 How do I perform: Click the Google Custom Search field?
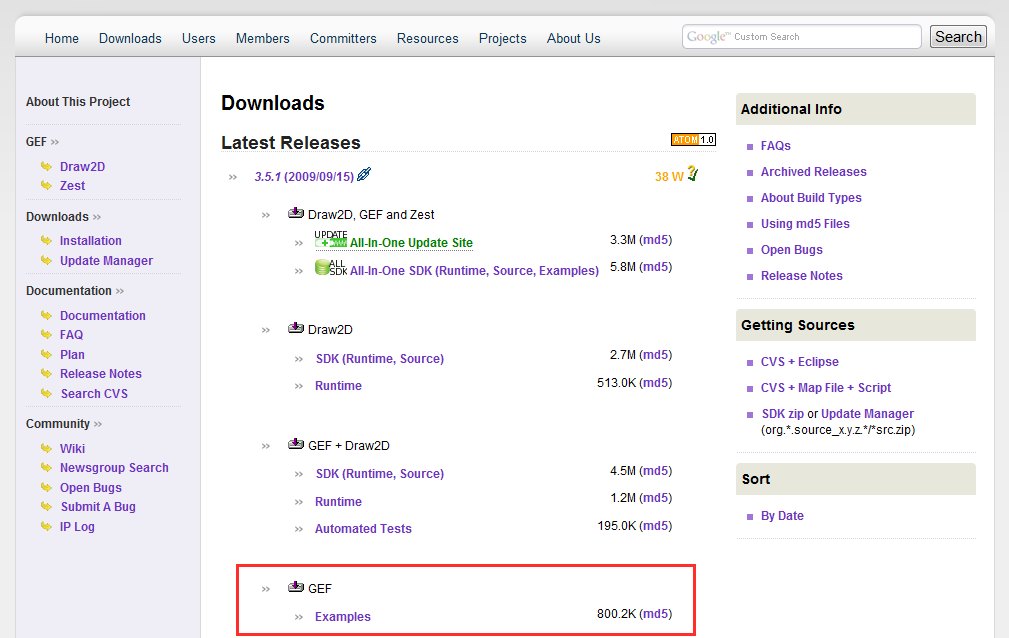pyautogui.click(x=802, y=37)
